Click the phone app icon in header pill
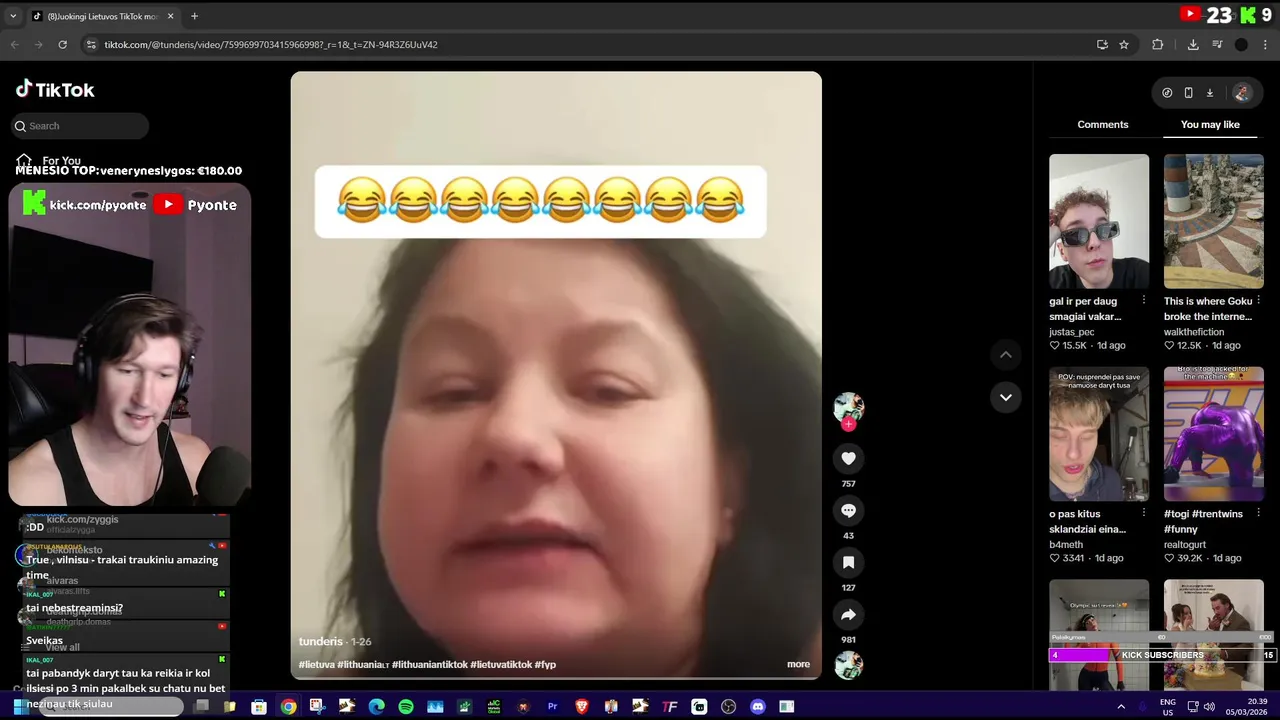 [1188, 93]
